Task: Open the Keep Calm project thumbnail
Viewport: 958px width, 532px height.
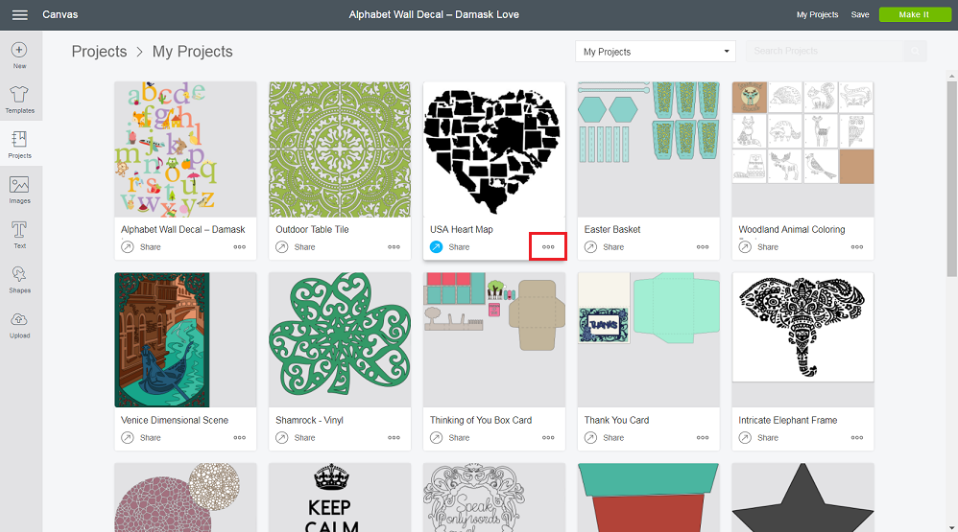Action: [x=340, y=497]
